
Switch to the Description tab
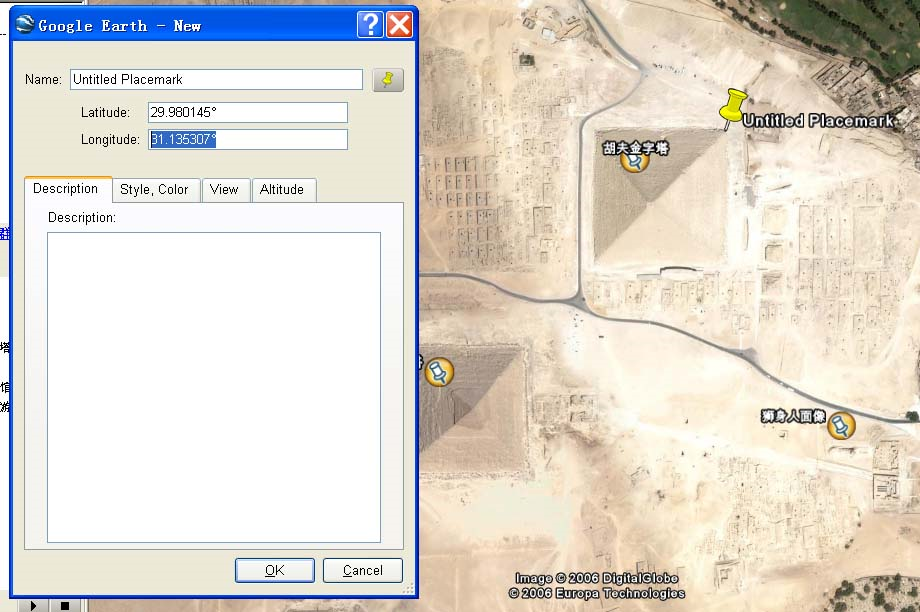click(x=66, y=189)
